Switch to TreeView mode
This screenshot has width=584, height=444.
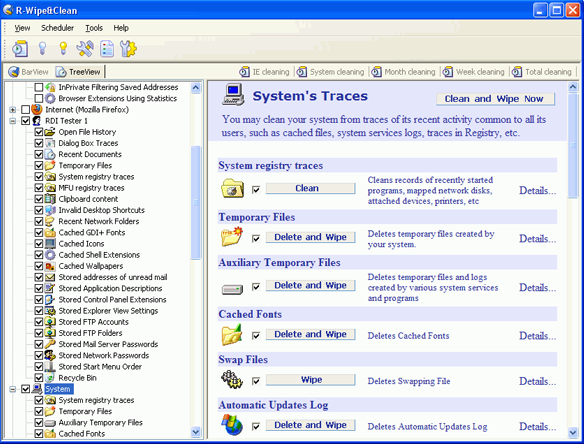coord(78,72)
